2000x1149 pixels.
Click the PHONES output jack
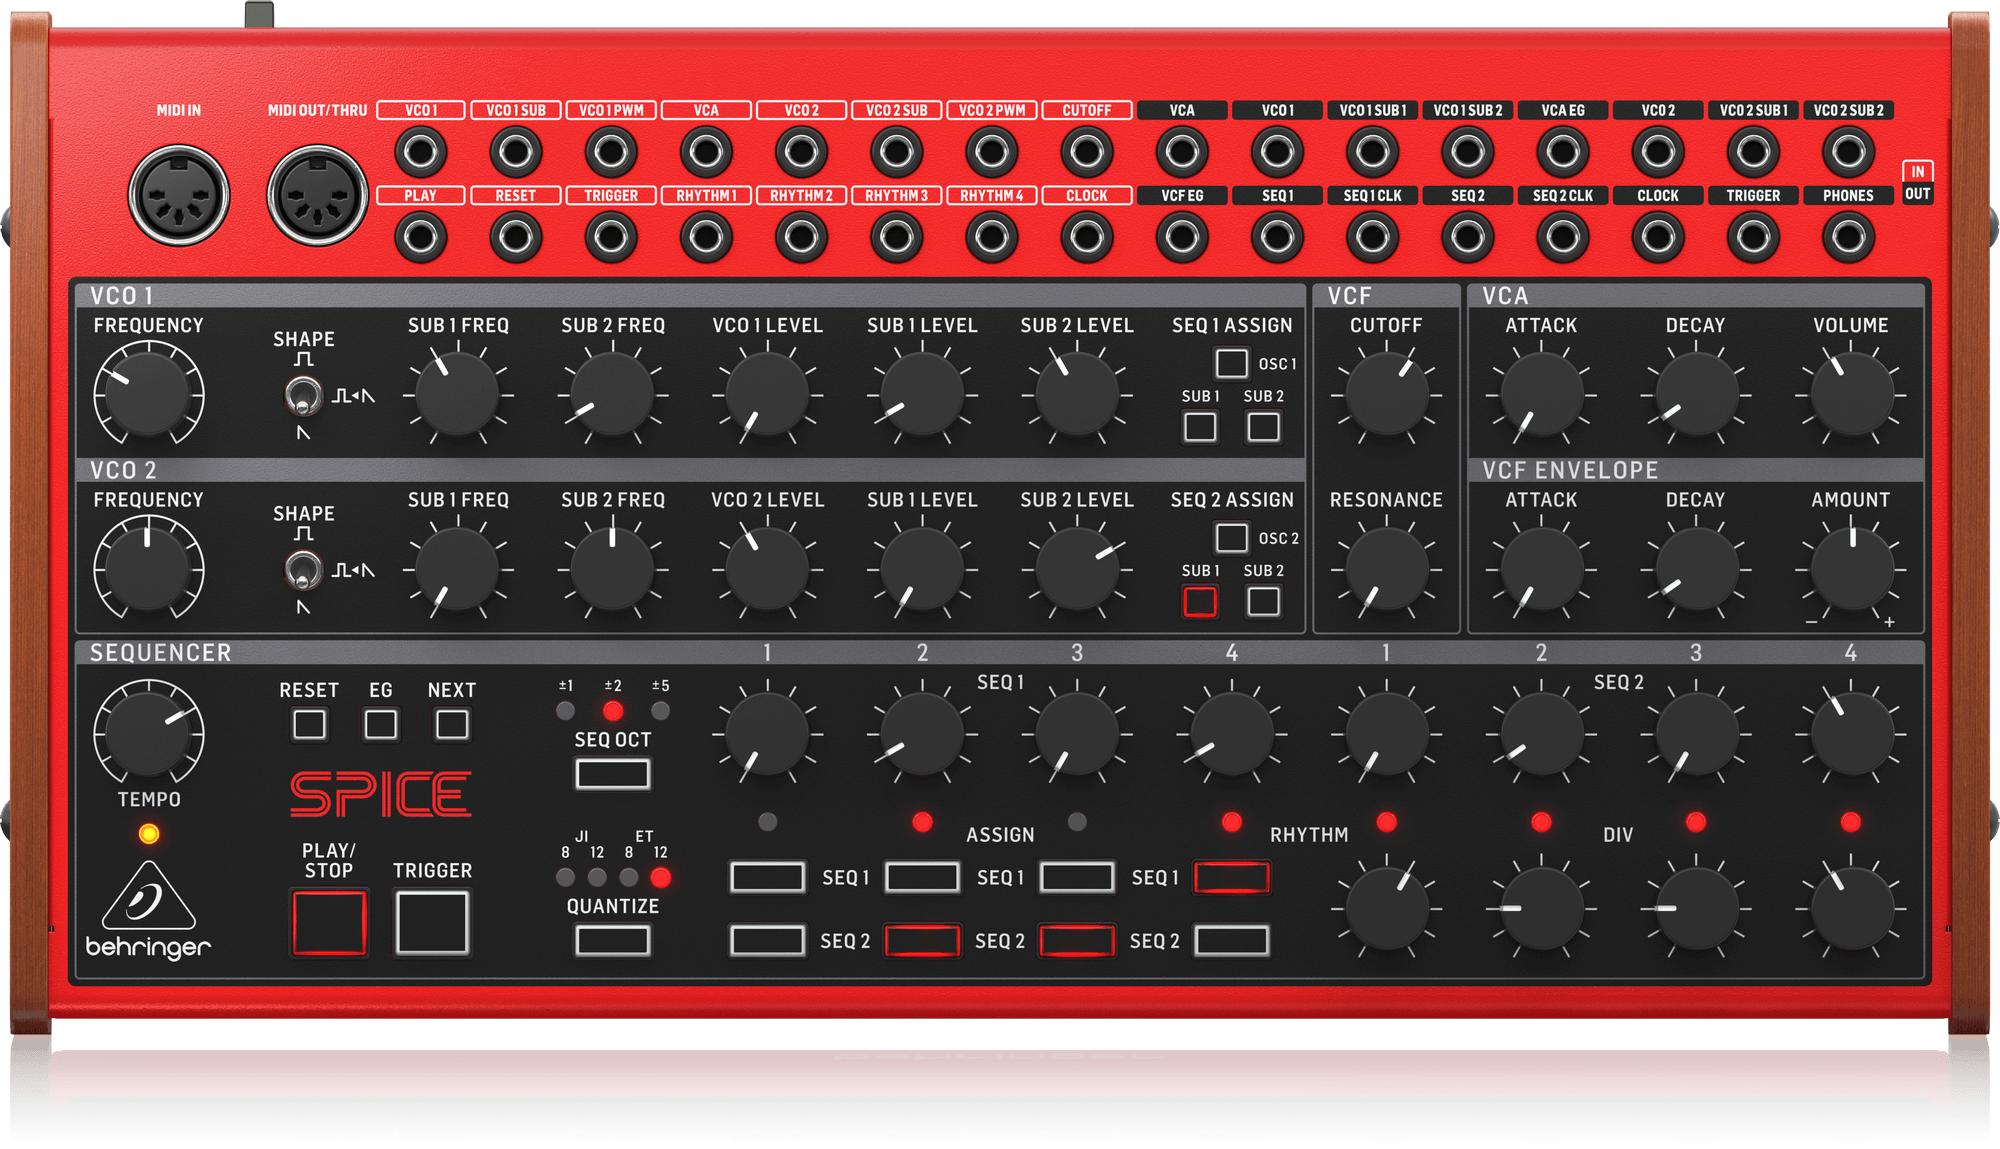click(1848, 238)
